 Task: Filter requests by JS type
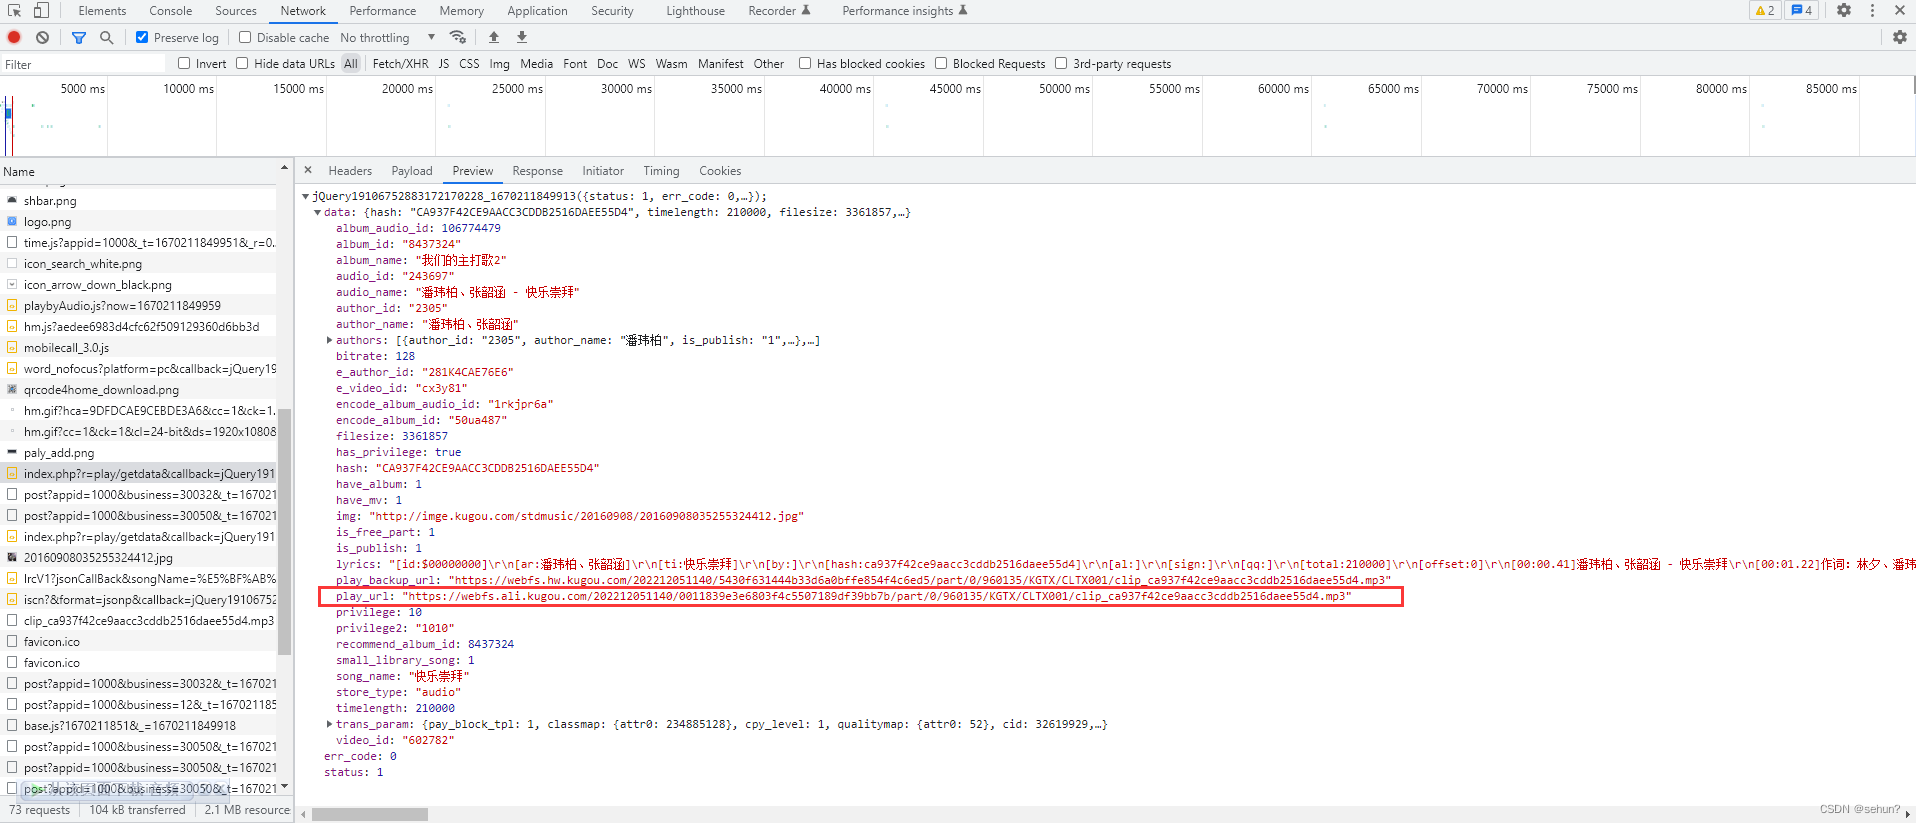point(444,64)
